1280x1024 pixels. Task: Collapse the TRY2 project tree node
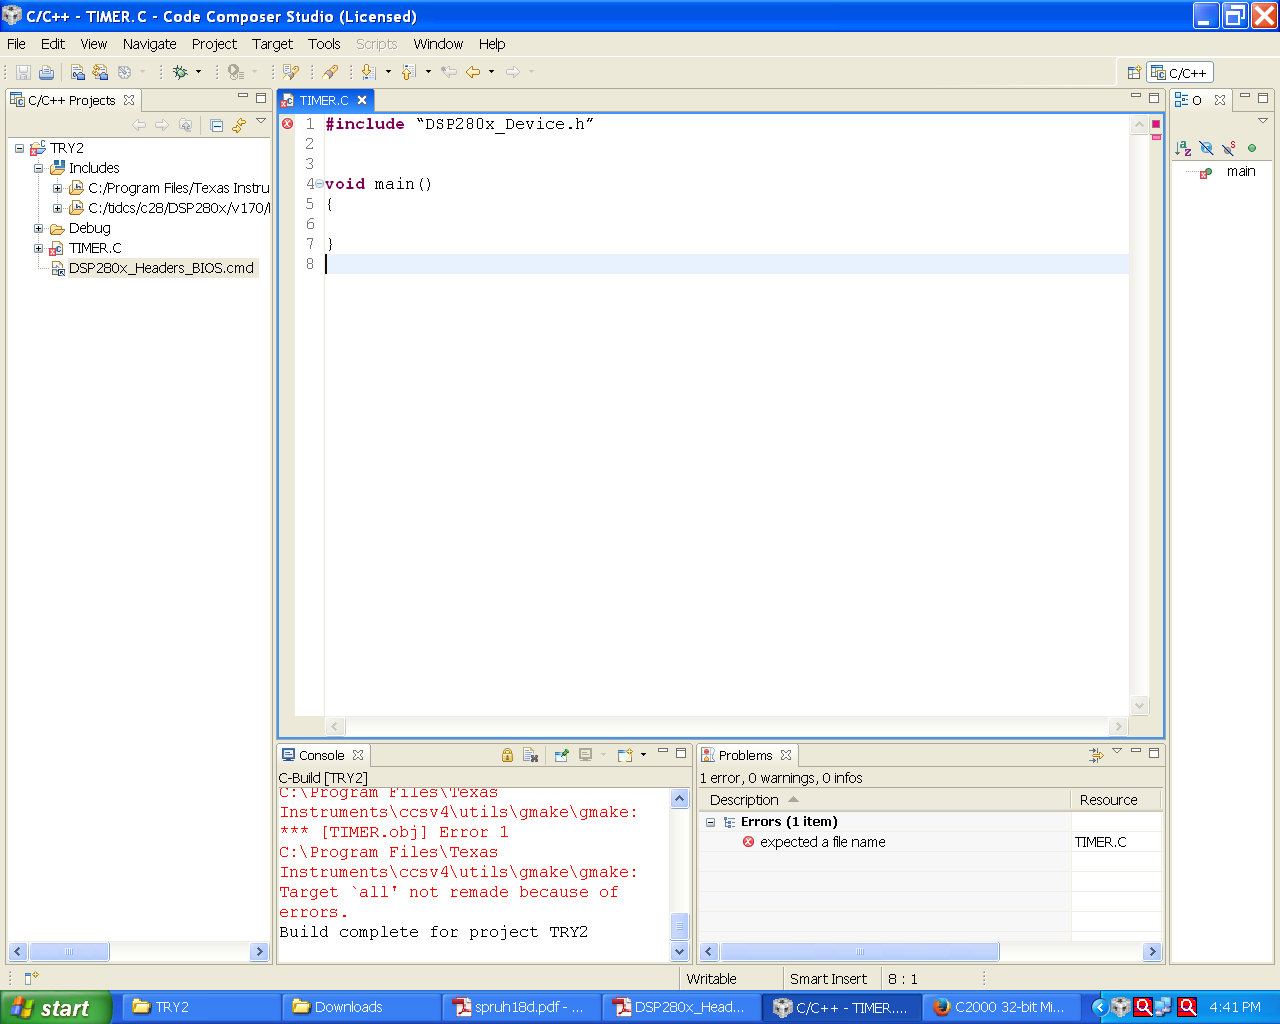pyautogui.click(x=19, y=148)
